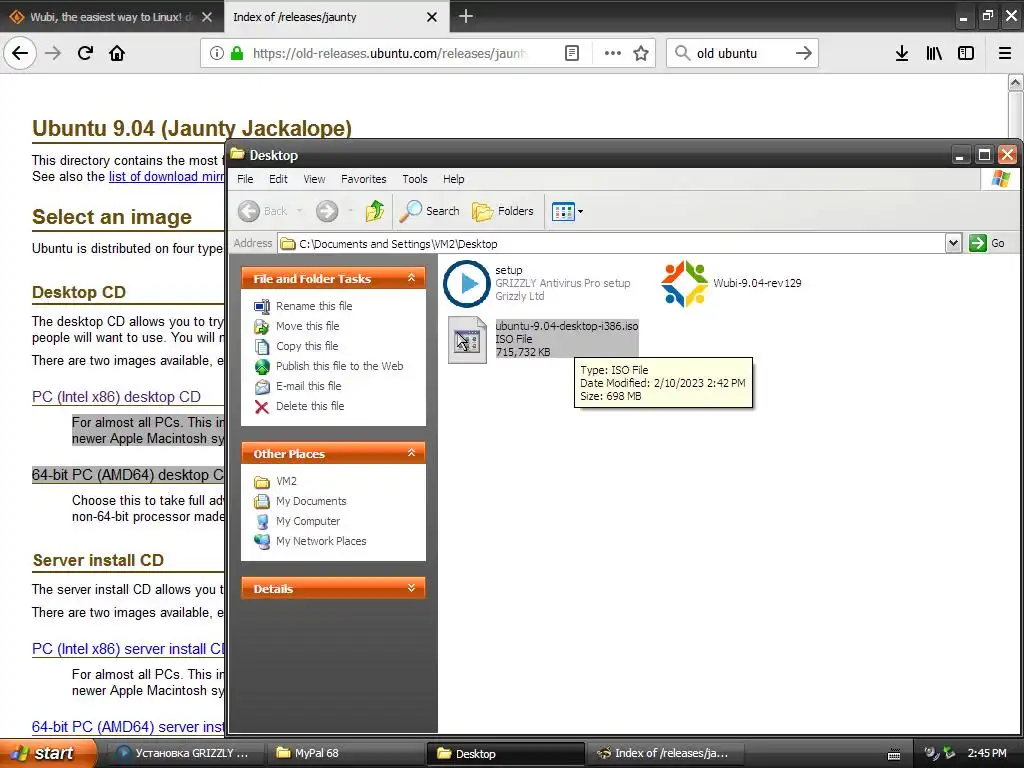Open a new browser tab
The height and width of the screenshot is (768, 1024).
click(466, 16)
